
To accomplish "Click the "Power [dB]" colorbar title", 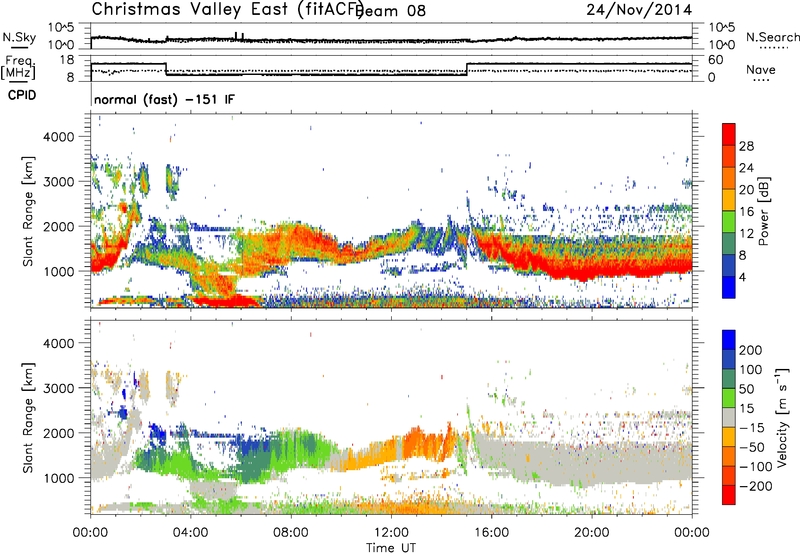I will click(763, 211).
